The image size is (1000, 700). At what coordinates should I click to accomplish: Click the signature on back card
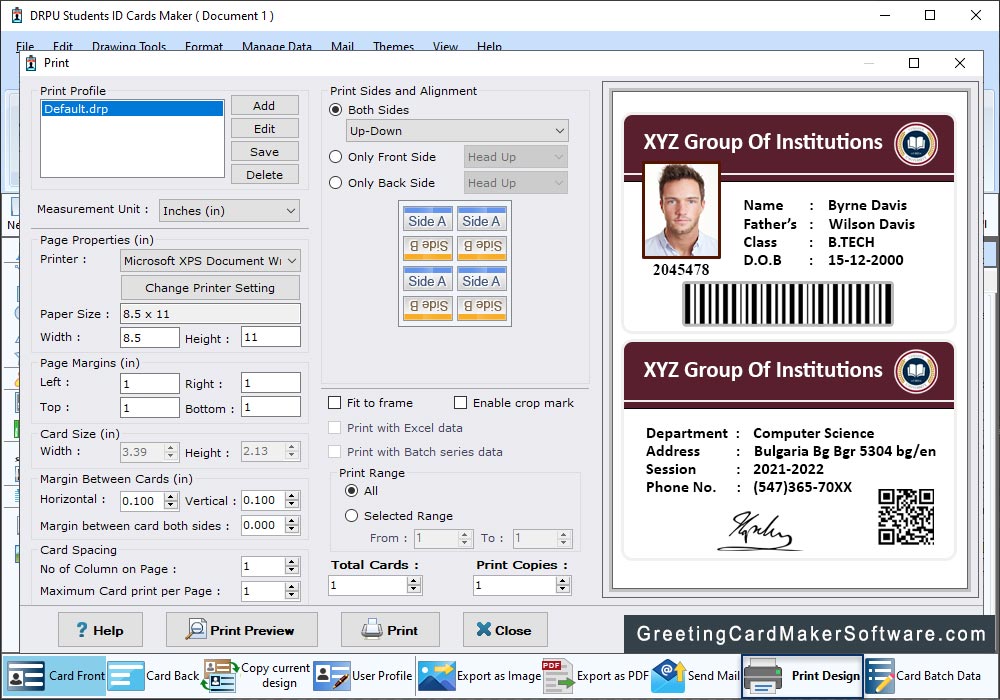coord(759,531)
